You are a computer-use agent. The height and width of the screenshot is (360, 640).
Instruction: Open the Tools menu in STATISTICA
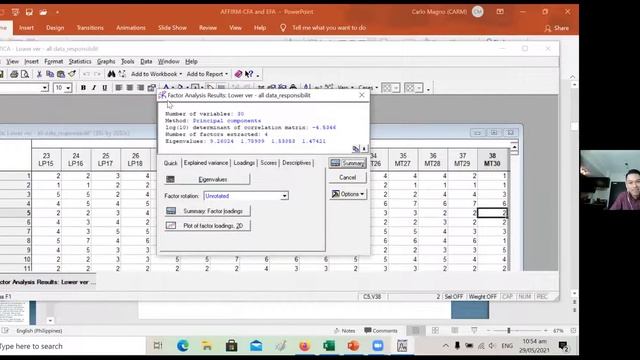pos(127,61)
